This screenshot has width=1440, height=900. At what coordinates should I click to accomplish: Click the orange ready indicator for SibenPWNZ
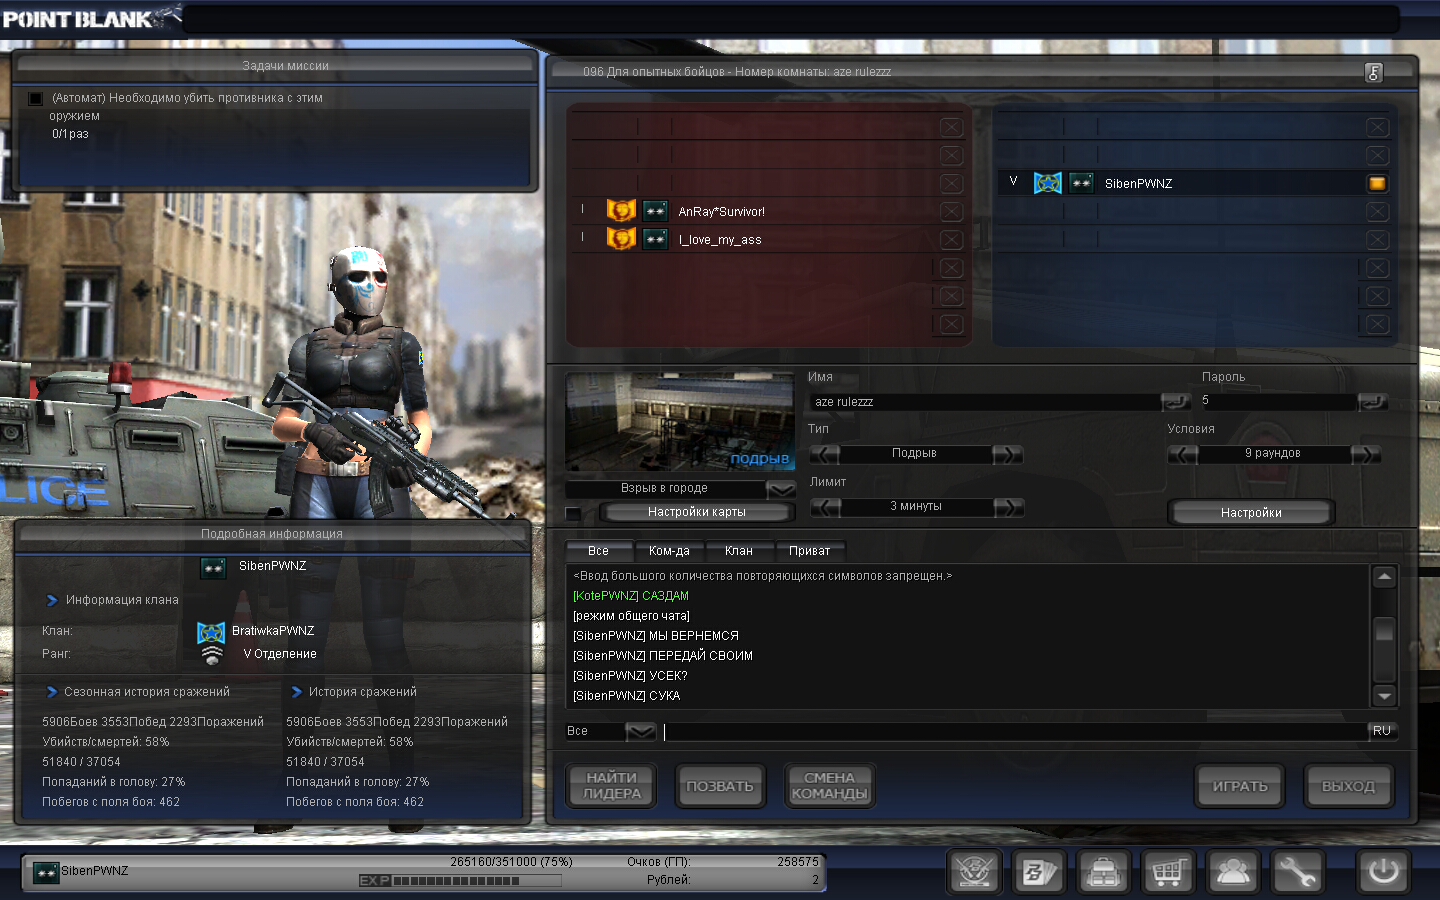pos(1377,183)
